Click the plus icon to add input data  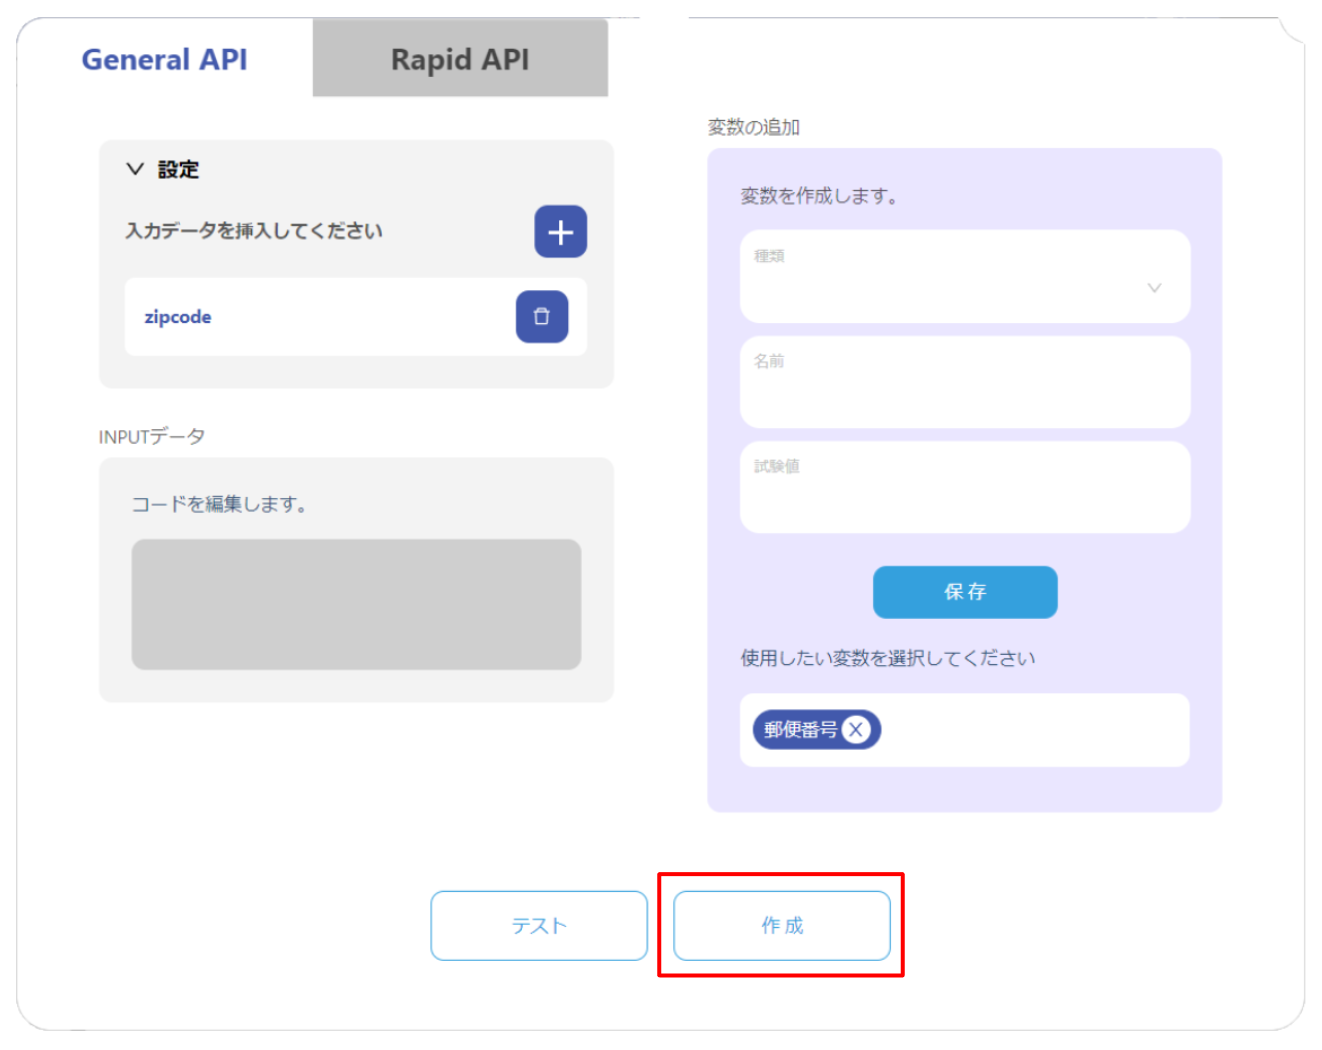[x=560, y=232]
